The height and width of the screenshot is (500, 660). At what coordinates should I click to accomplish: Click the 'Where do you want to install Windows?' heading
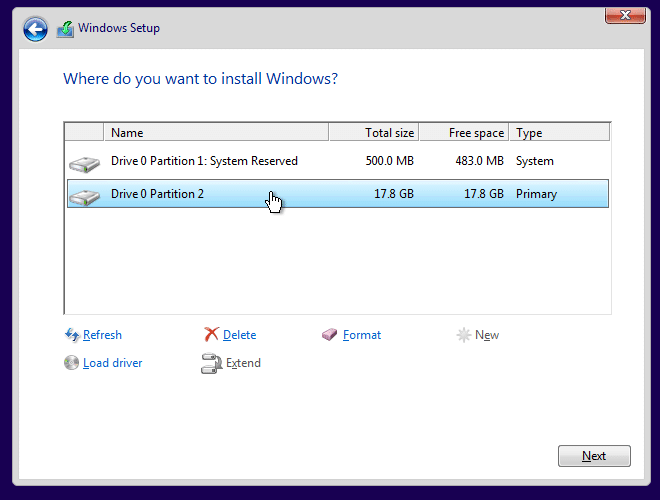click(200, 79)
